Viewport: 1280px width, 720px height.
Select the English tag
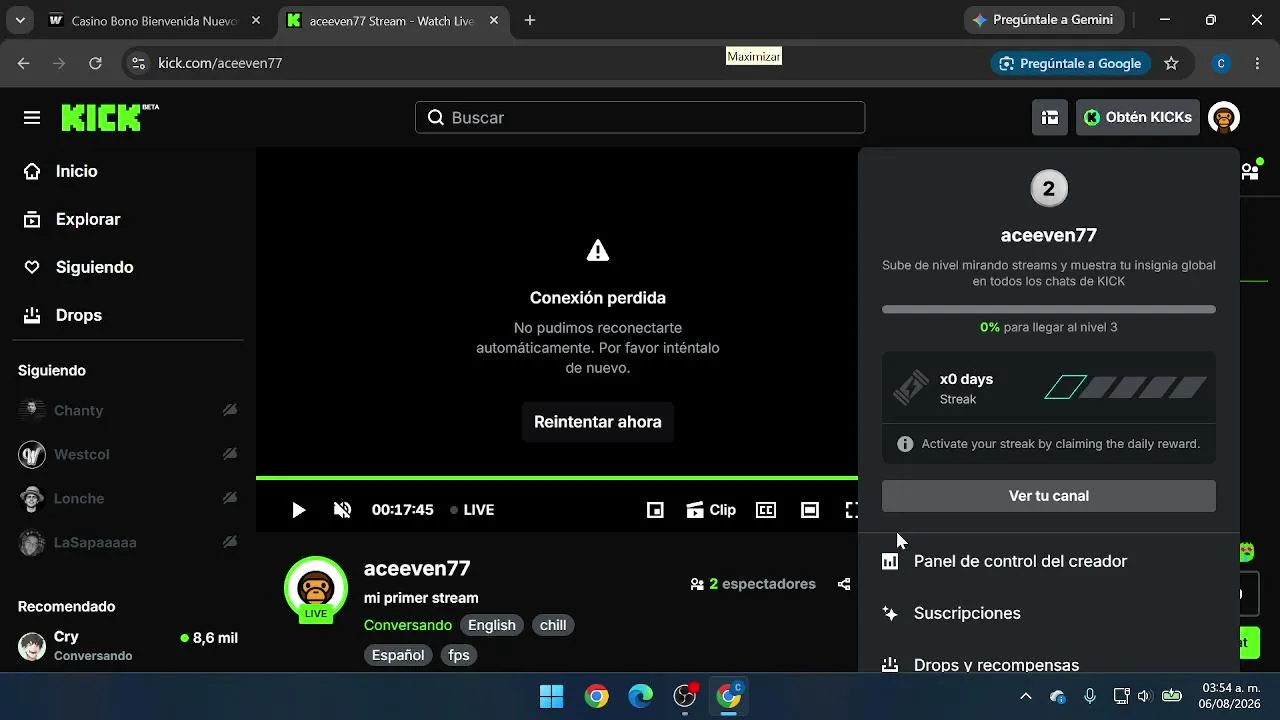[x=492, y=625]
